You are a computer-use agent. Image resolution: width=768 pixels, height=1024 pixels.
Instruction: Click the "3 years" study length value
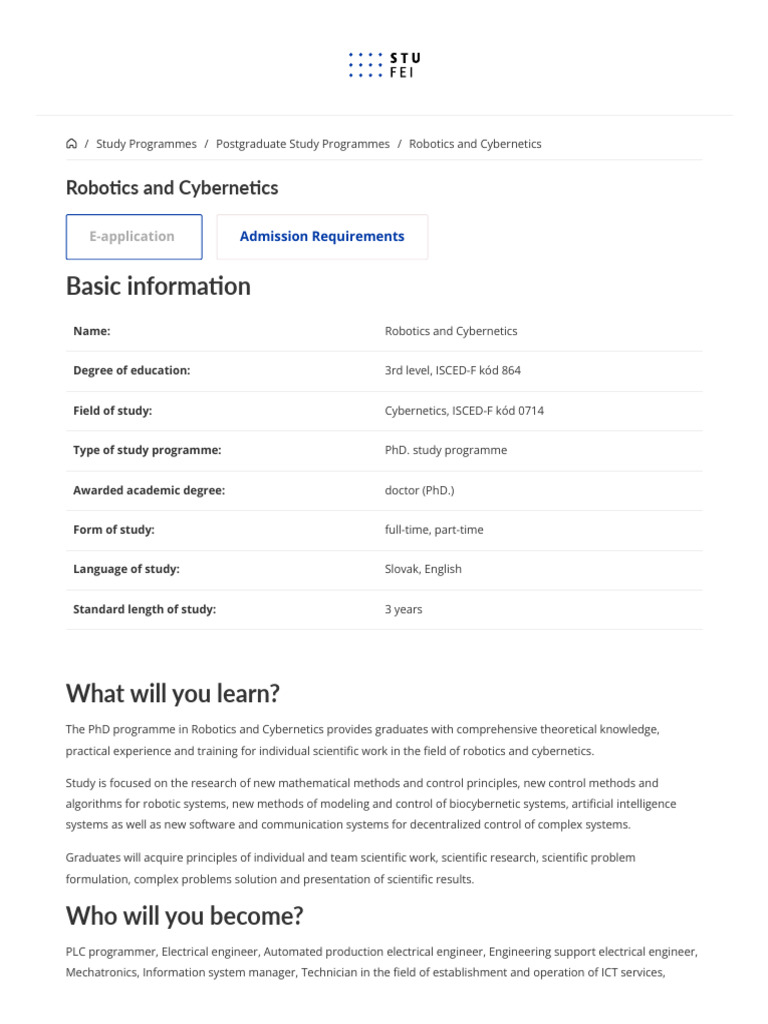coord(403,610)
